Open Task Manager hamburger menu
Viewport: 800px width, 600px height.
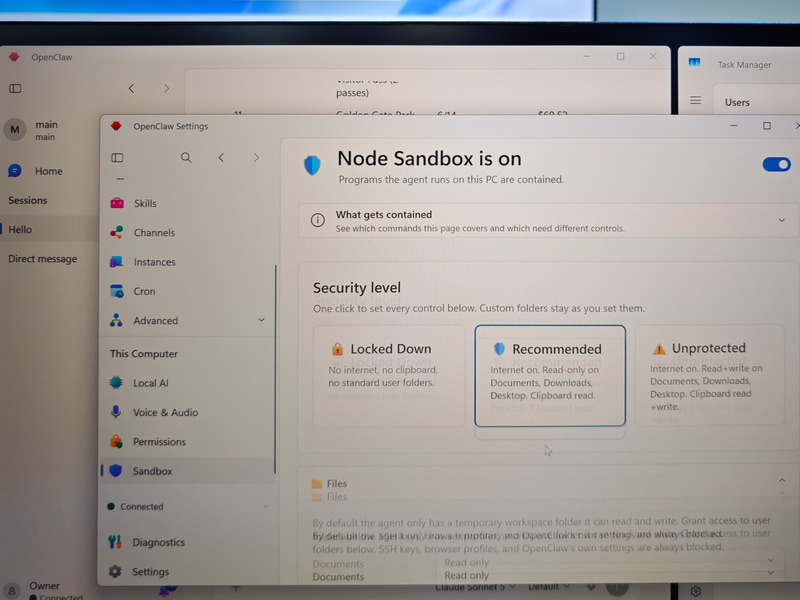(695, 101)
